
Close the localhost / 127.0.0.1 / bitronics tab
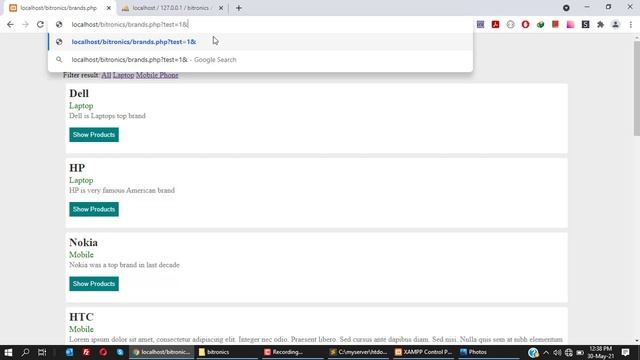pyautogui.click(x=221, y=8)
